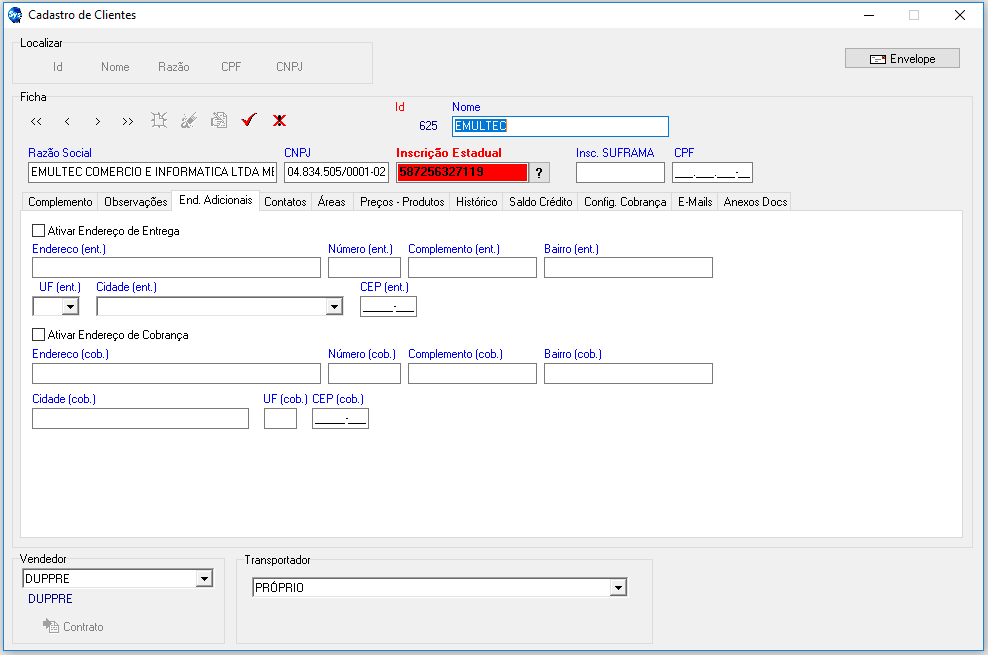The height and width of the screenshot is (655, 988).
Task: Go to the previous record (<)
Action: (x=67, y=121)
